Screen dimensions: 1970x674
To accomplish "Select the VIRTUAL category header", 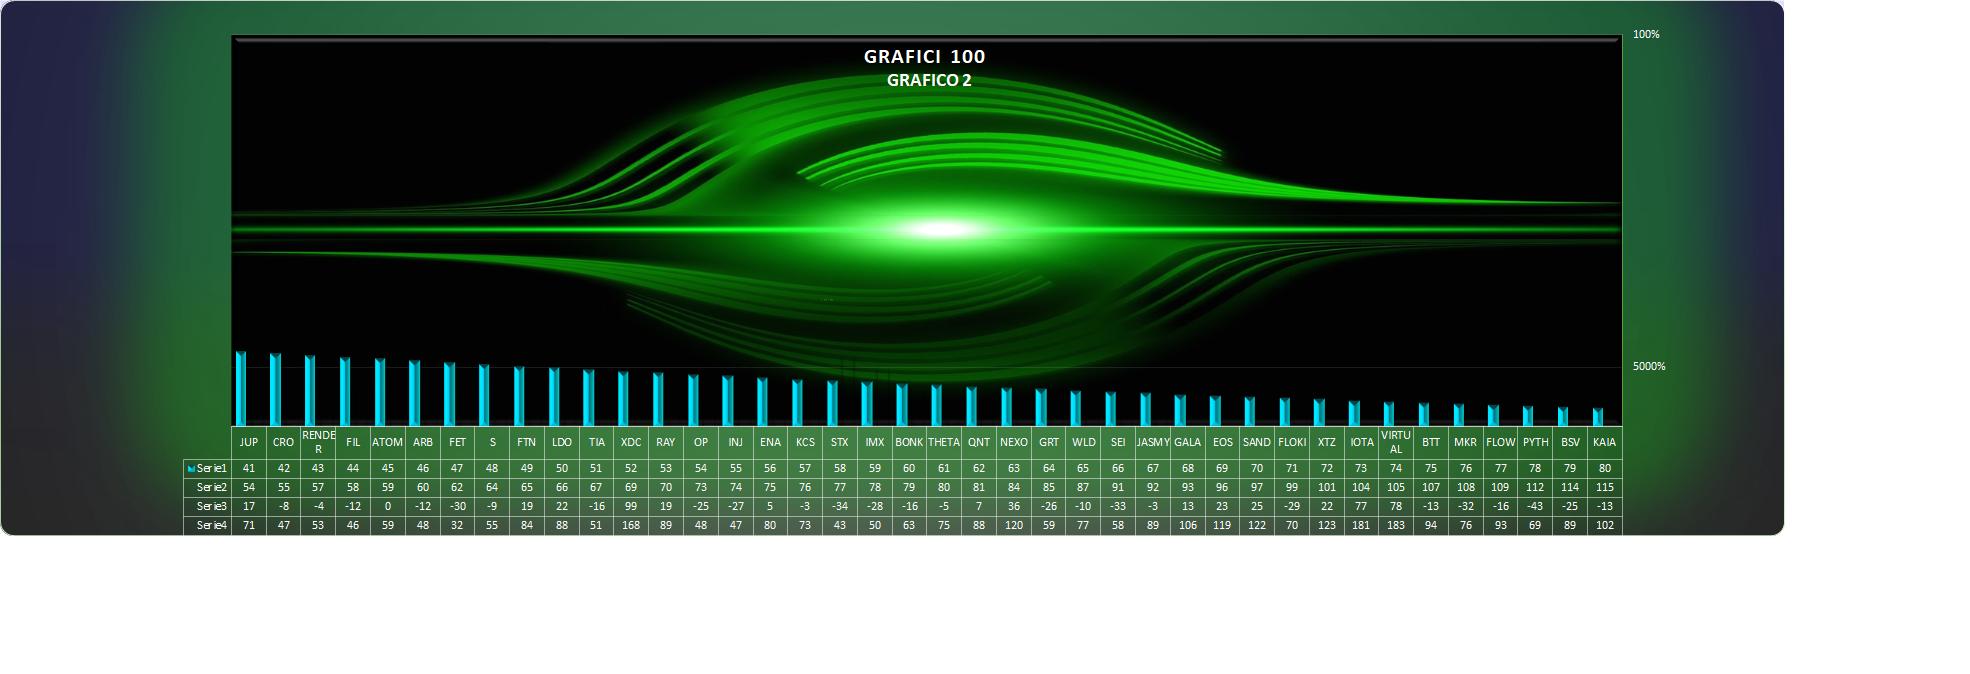I will 1395,442.
